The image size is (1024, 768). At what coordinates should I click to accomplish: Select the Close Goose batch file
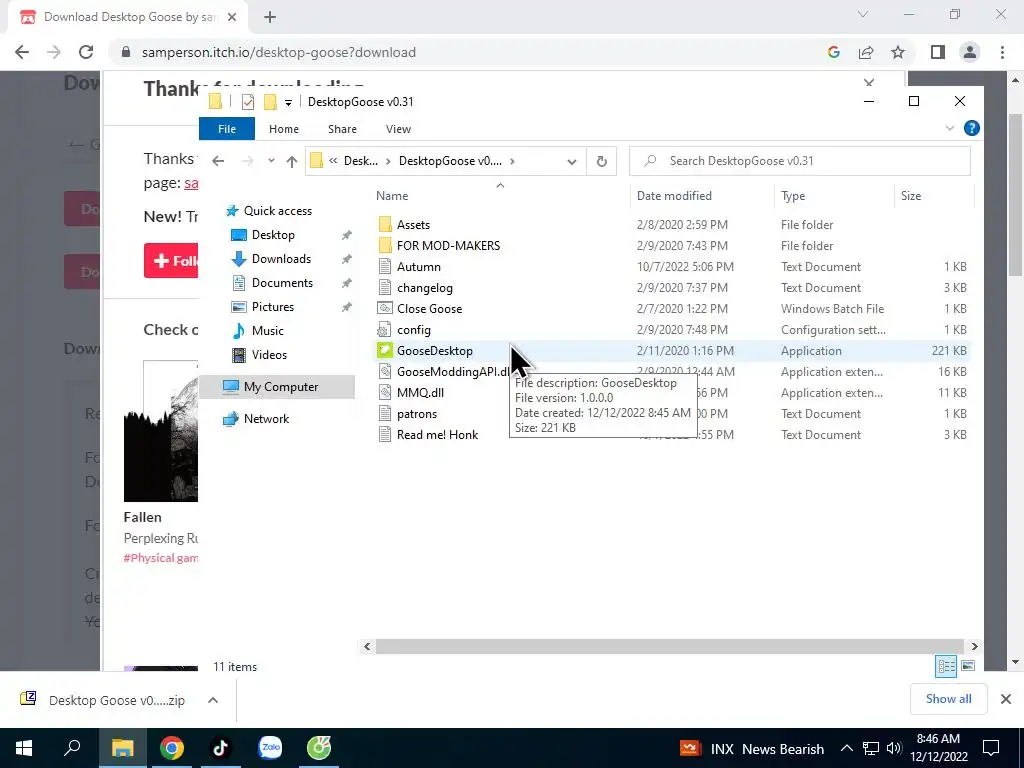tap(429, 309)
